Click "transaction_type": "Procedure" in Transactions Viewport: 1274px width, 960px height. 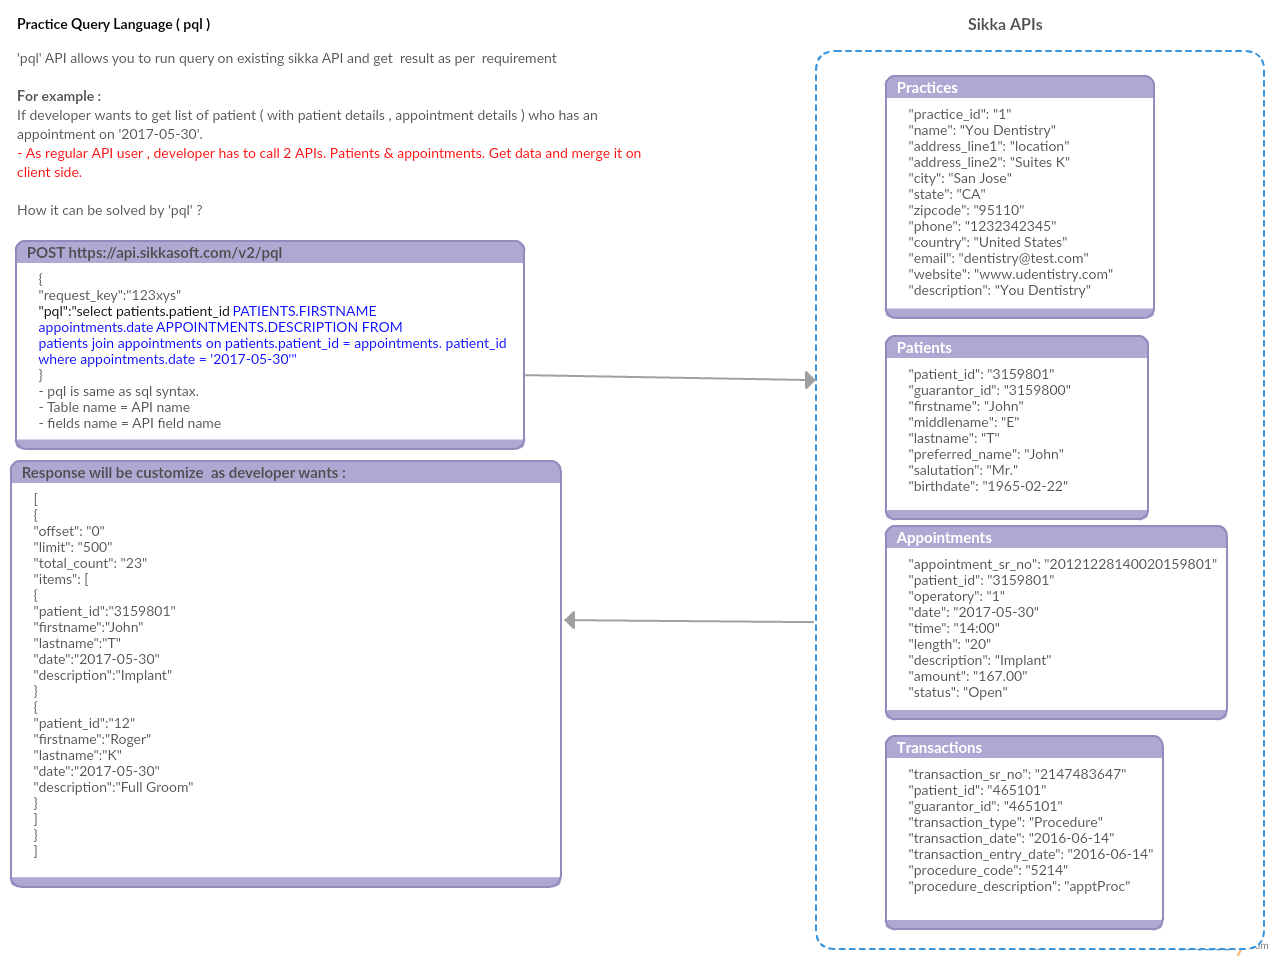(1006, 822)
